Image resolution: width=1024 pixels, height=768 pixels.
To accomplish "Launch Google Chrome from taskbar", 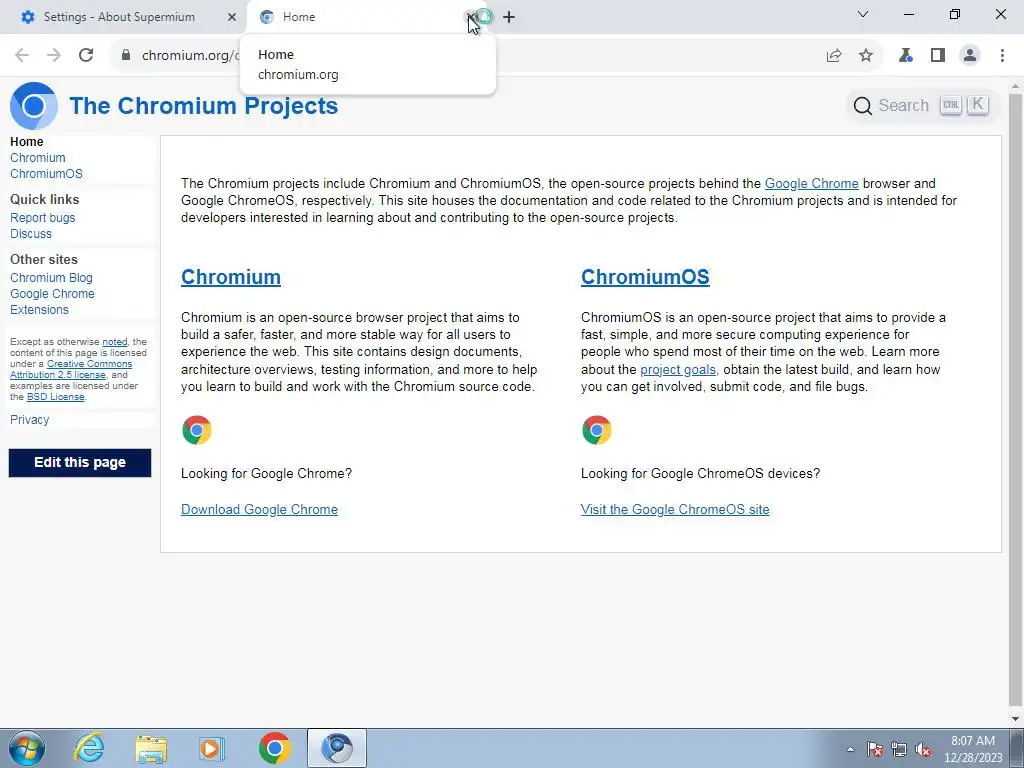I will click(274, 748).
